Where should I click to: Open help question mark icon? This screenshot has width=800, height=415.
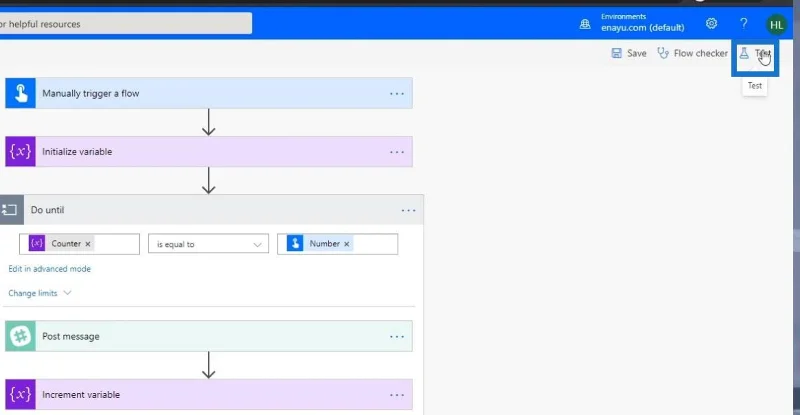coord(743,23)
